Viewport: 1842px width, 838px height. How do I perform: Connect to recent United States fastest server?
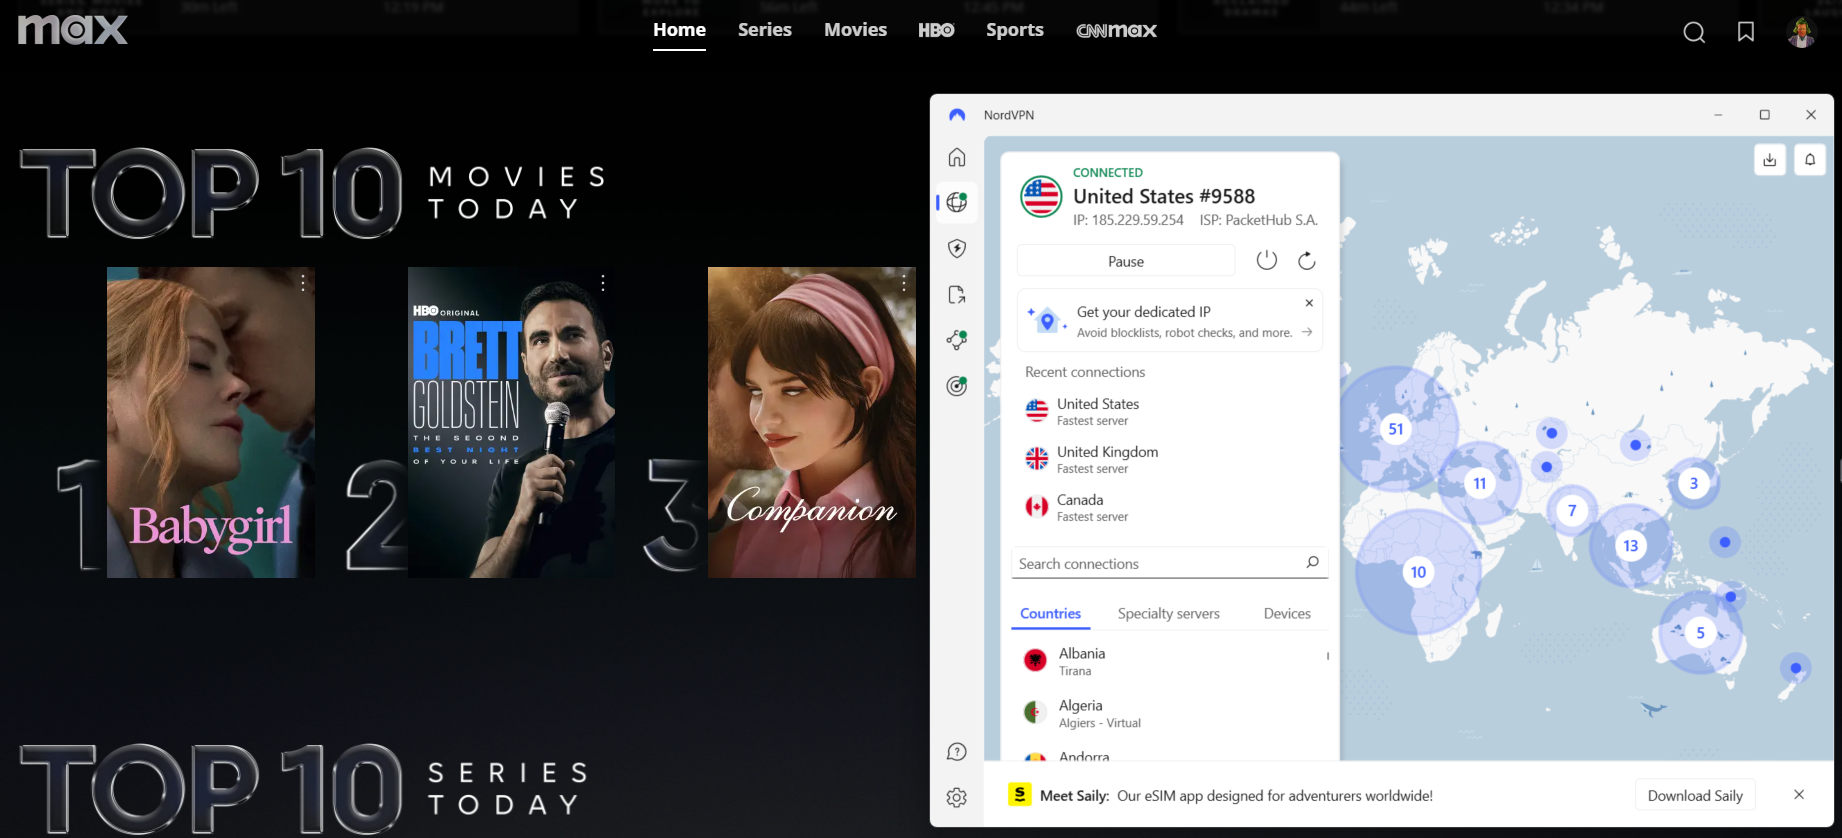[x=1170, y=411]
